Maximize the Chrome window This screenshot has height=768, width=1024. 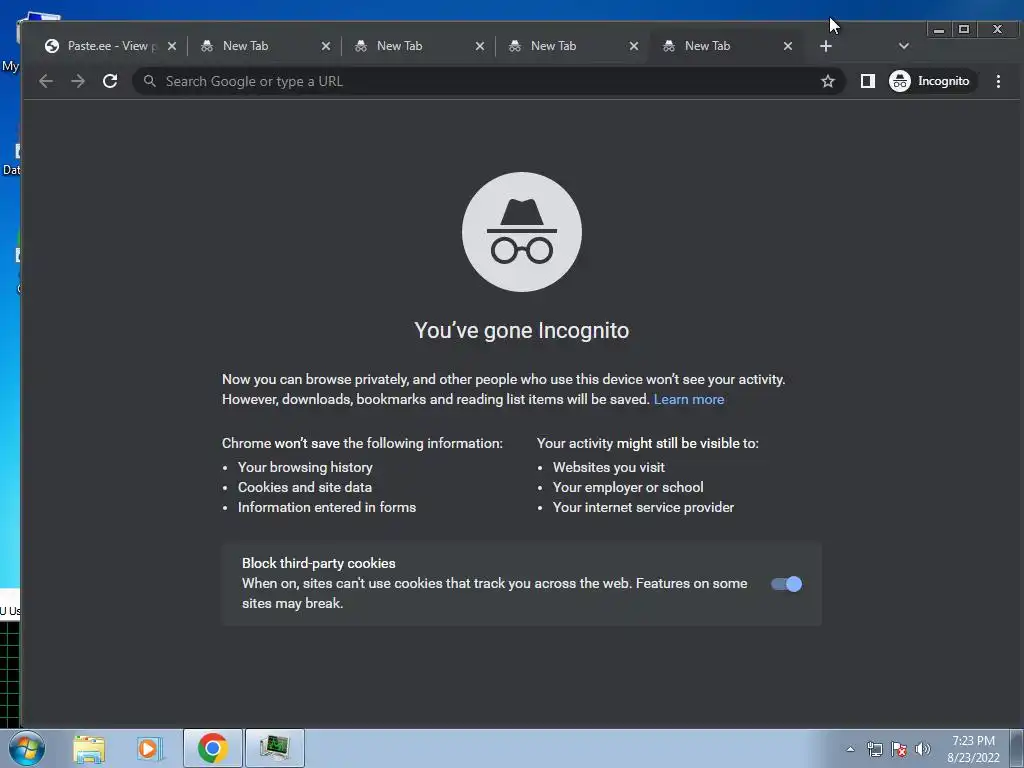[x=963, y=29]
